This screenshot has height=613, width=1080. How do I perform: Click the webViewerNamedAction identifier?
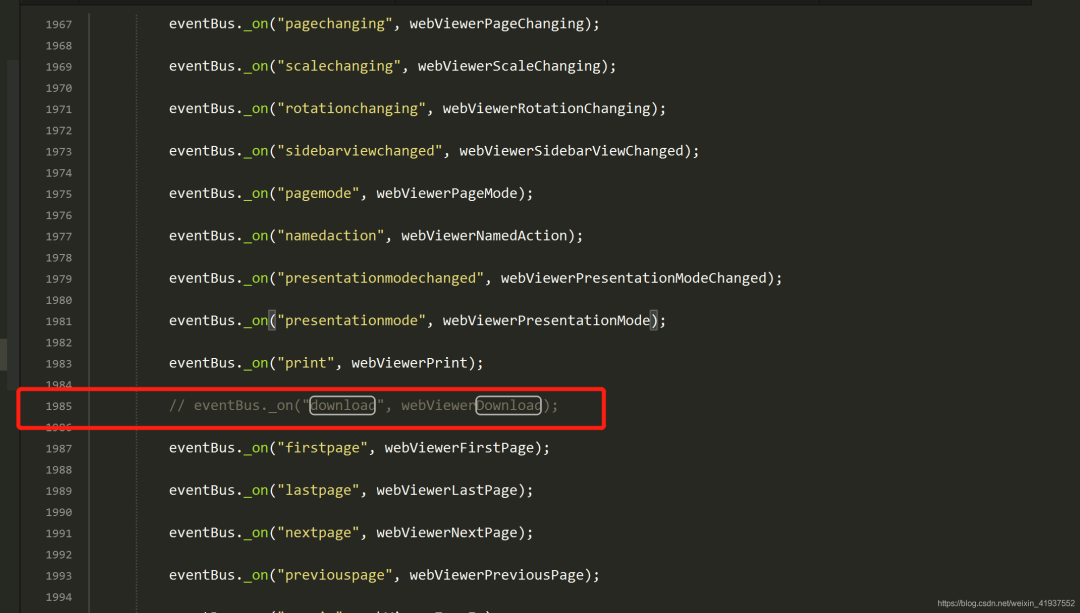tap(484, 236)
